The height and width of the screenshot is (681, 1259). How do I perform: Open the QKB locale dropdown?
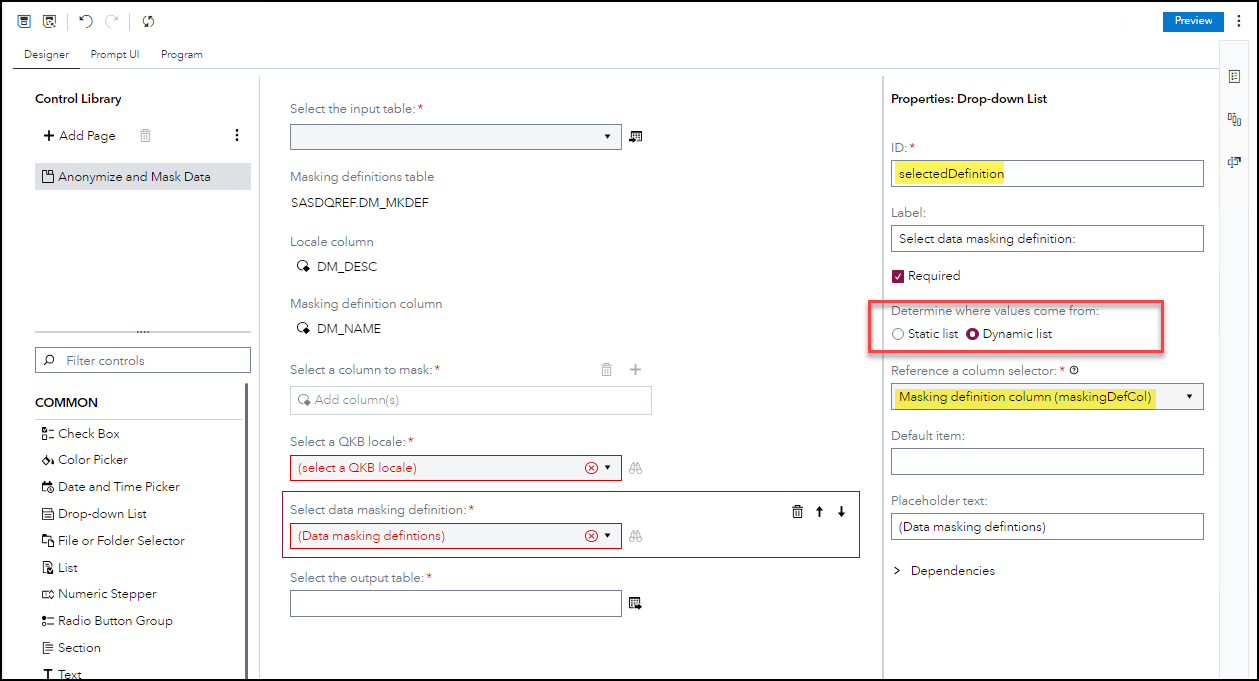(x=607, y=468)
